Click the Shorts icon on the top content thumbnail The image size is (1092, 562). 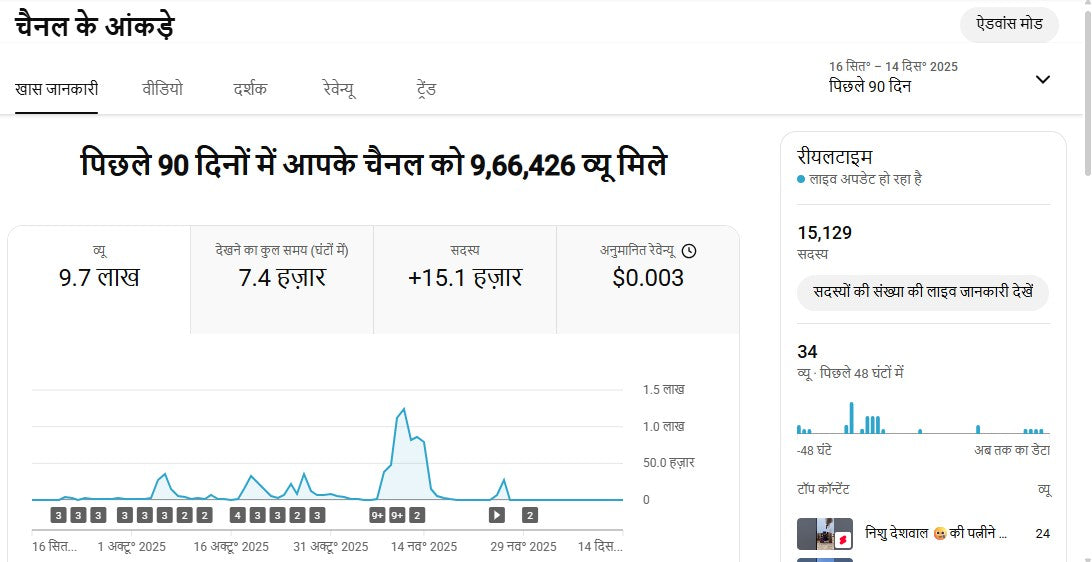pos(842,540)
